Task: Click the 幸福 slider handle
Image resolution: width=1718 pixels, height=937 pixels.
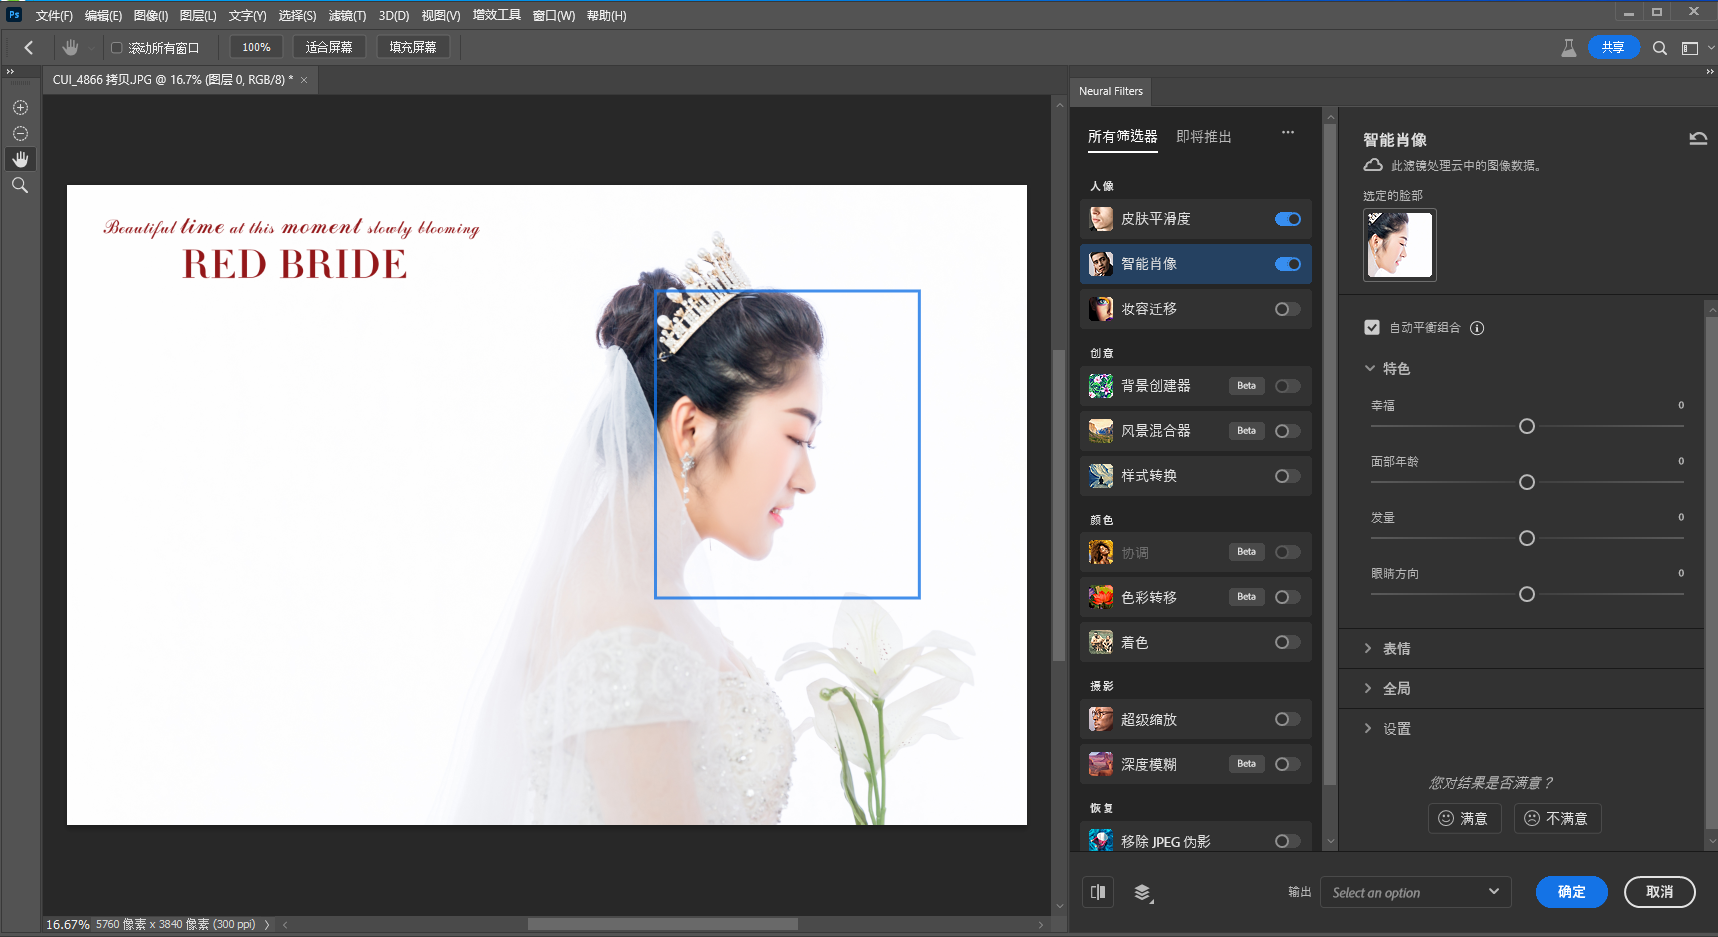Action: 1526,427
